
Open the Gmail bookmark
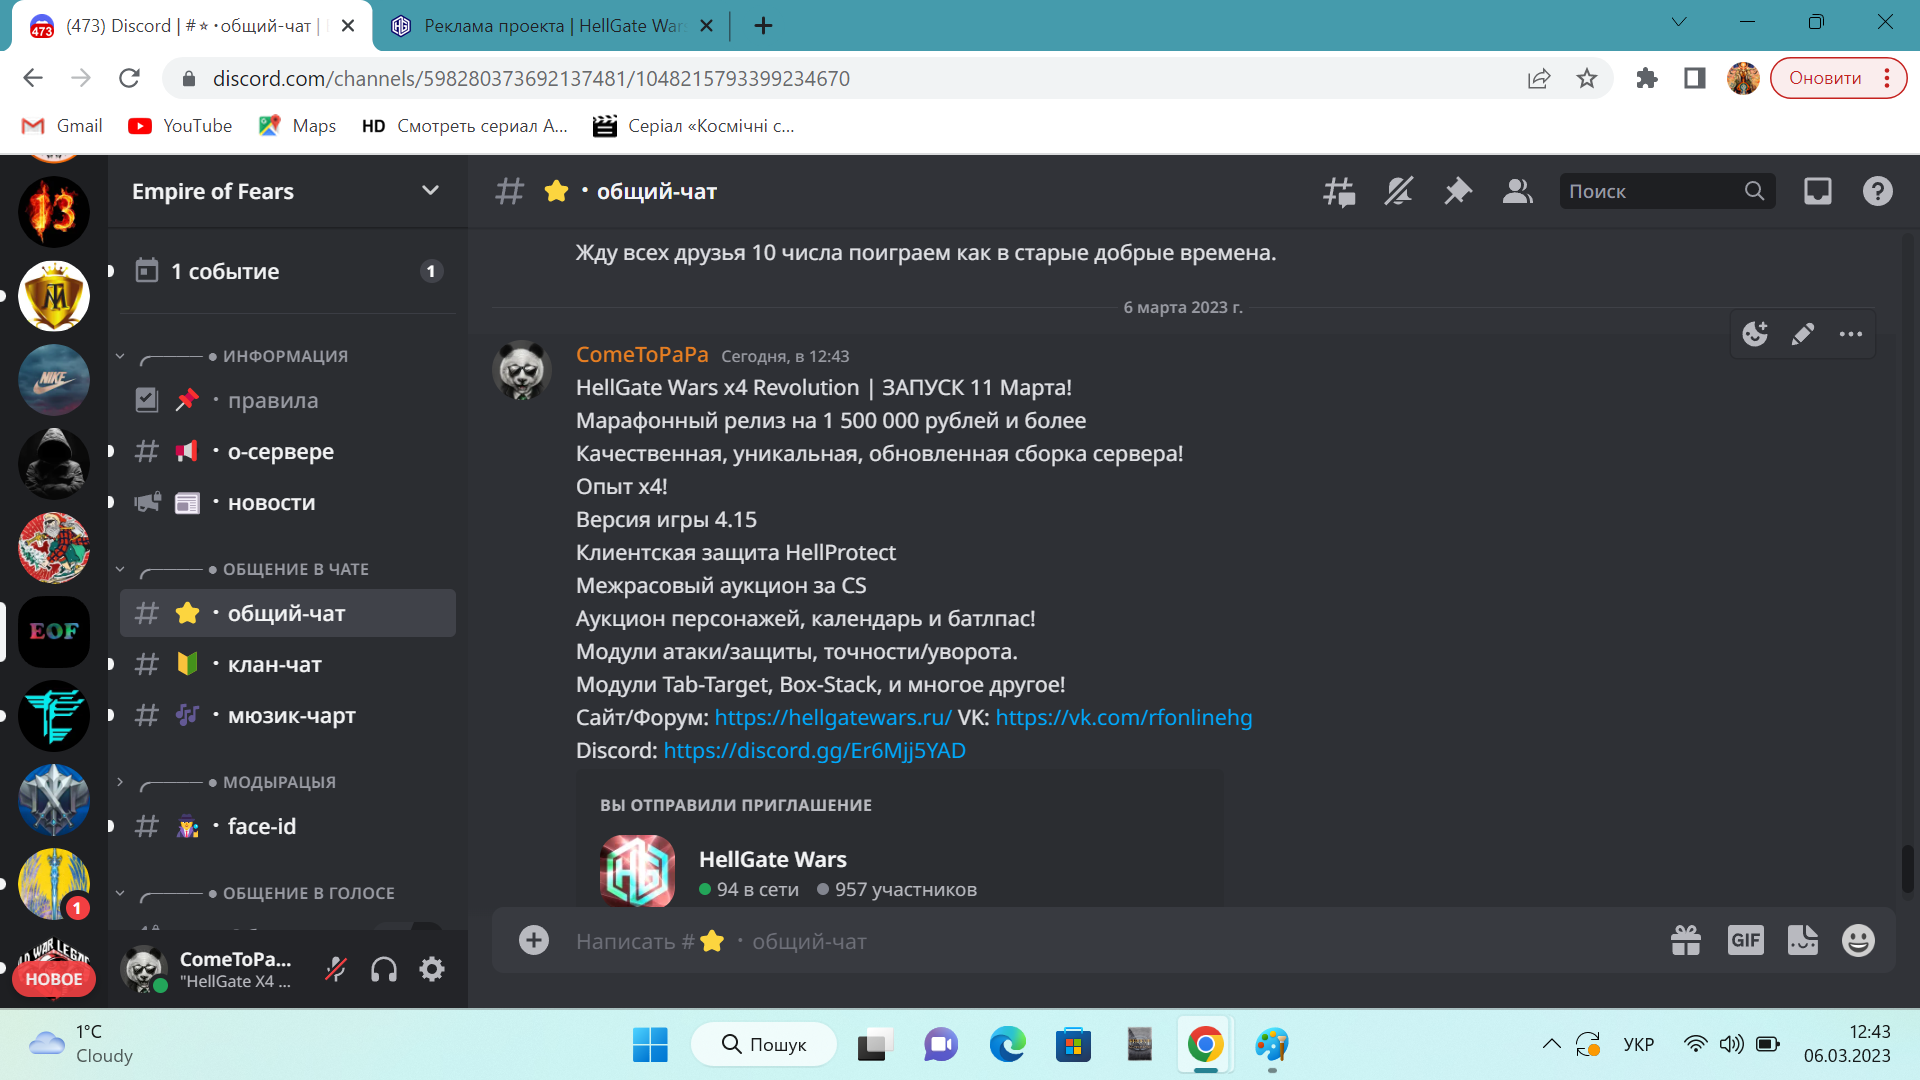pos(62,126)
